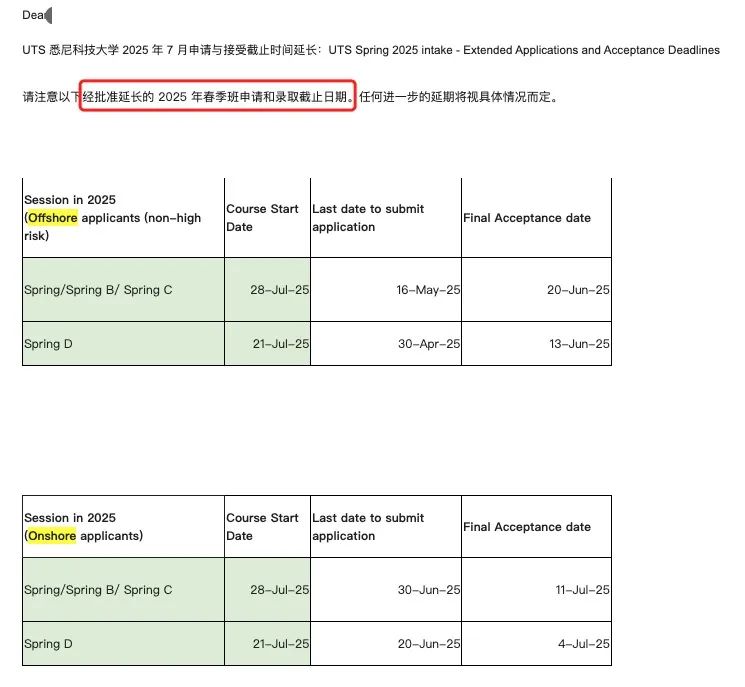The height and width of the screenshot is (687, 745).
Task: Click the 20-Jun-25 application deadline in Onshore table
Action: click(429, 644)
